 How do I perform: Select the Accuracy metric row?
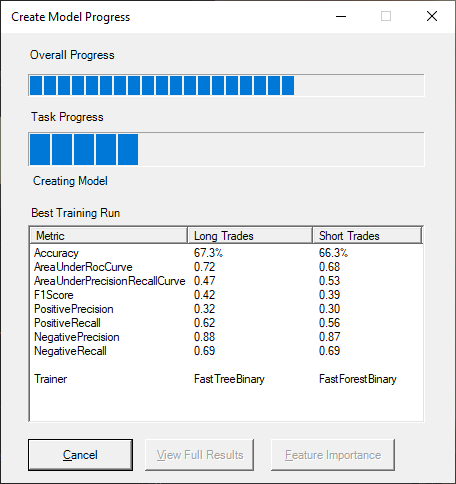tap(226, 253)
